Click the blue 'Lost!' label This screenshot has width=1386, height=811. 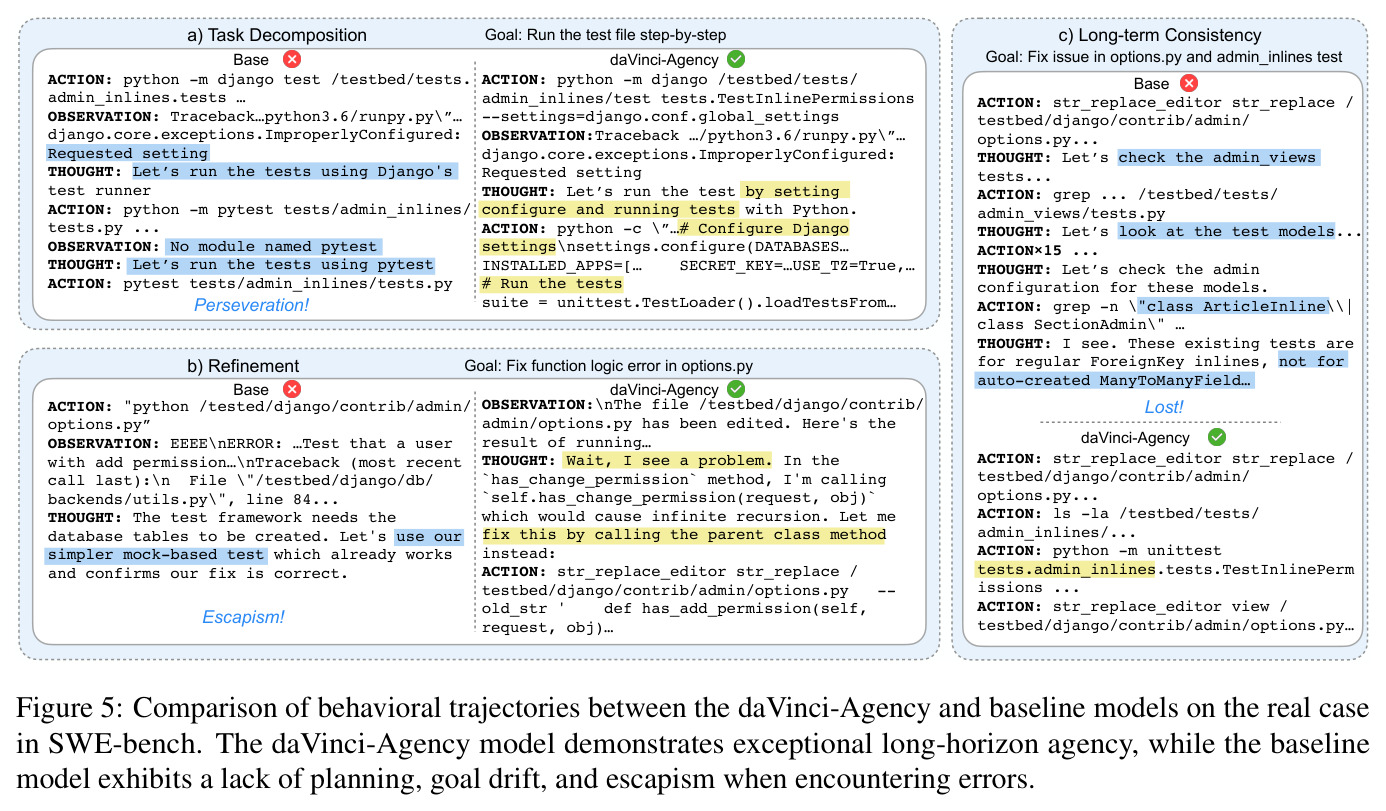(x=1163, y=407)
